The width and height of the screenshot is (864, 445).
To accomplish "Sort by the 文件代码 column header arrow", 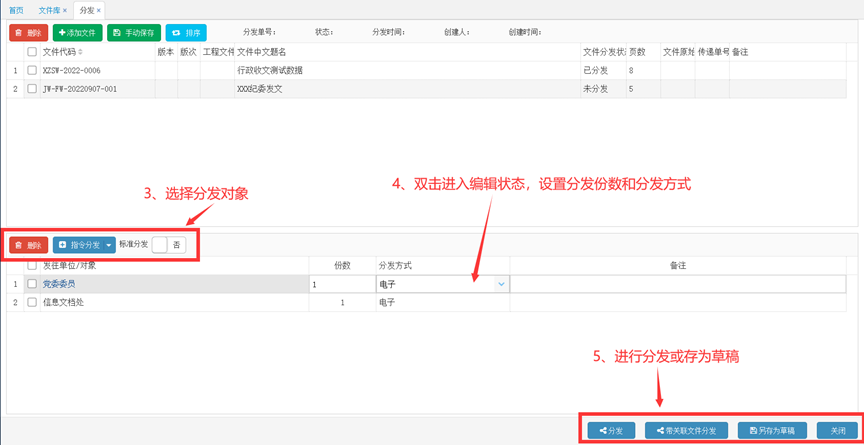I will (80, 52).
